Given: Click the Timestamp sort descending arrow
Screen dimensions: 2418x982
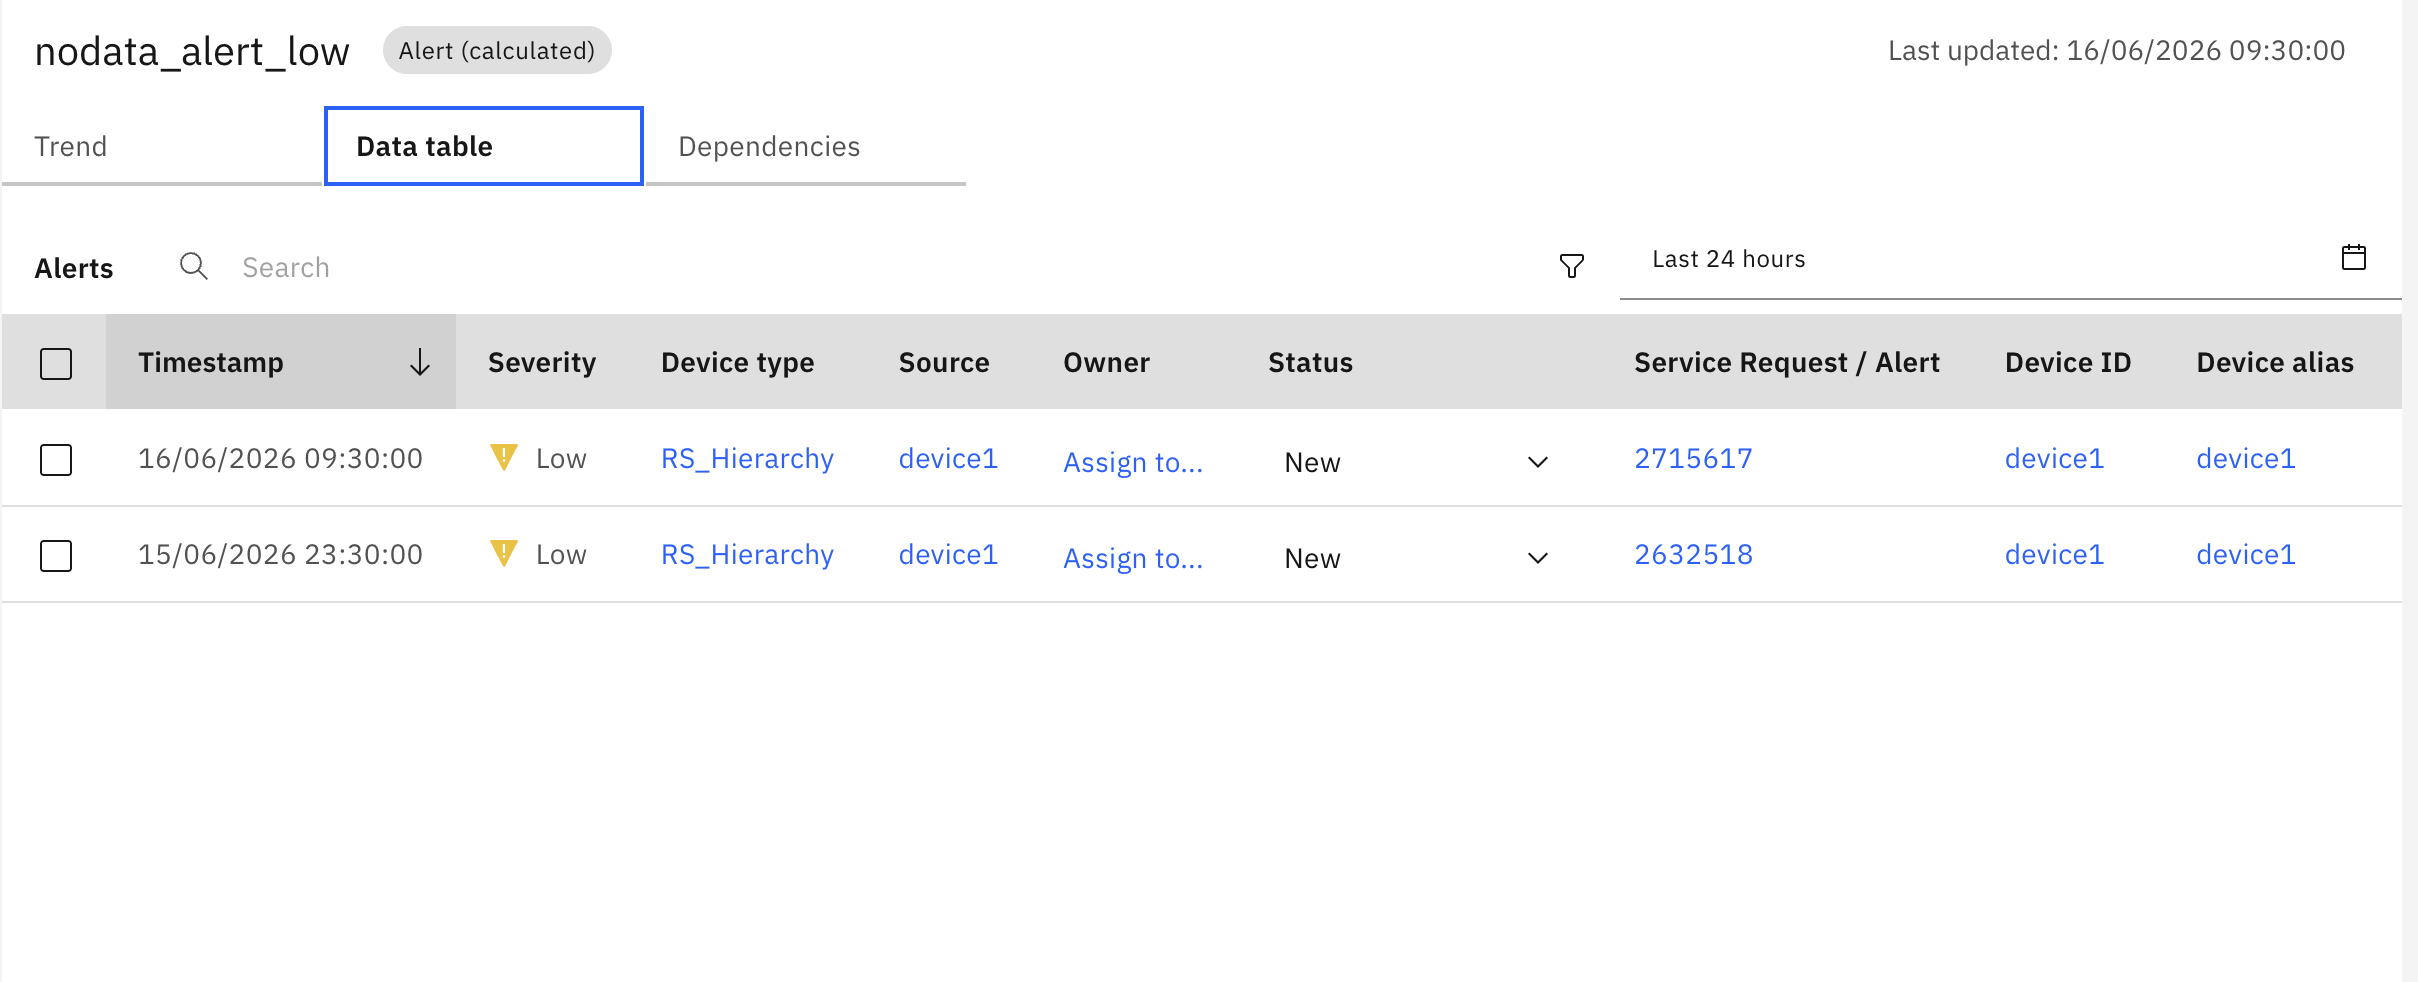Looking at the screenshot, I should tap(420, 362).
